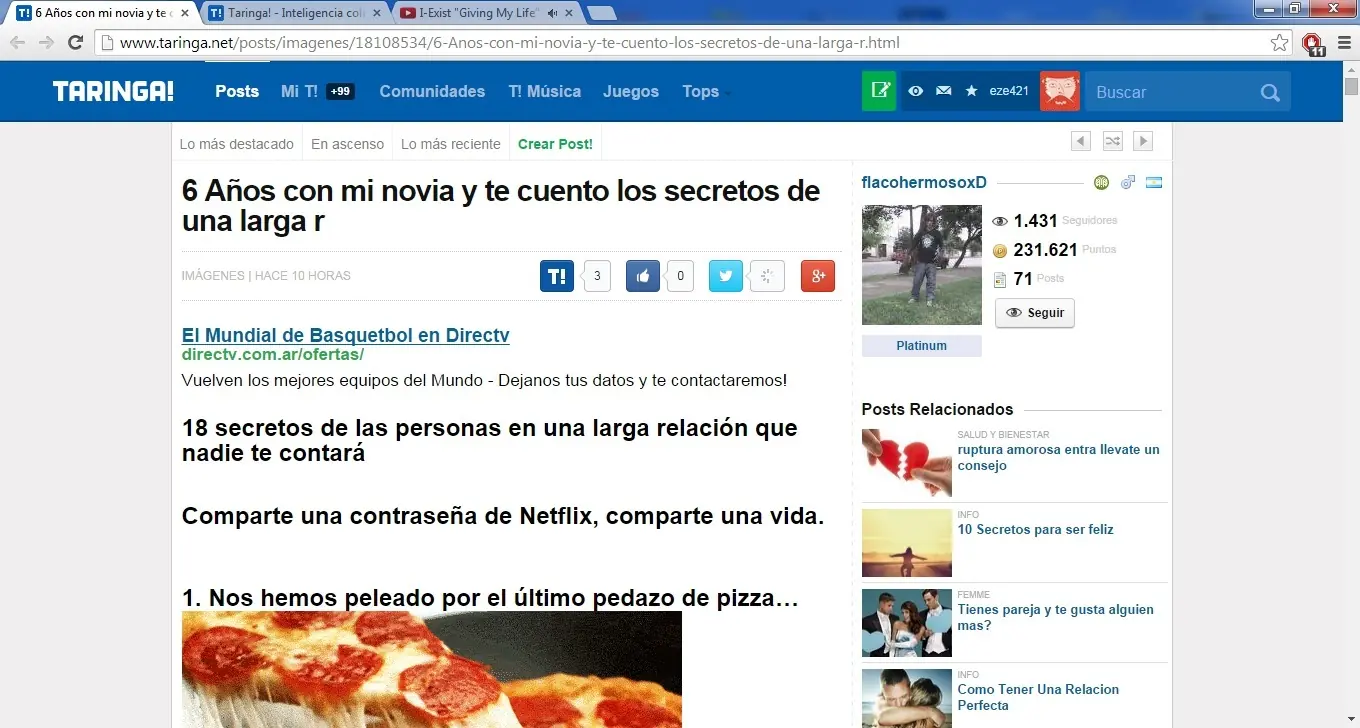Image resolution: width=1360 pixels, height=728 pixels.
Task: Open "ruptura amorosa entra llevate un consejo" related post
Action: [x=1059, y=458]
